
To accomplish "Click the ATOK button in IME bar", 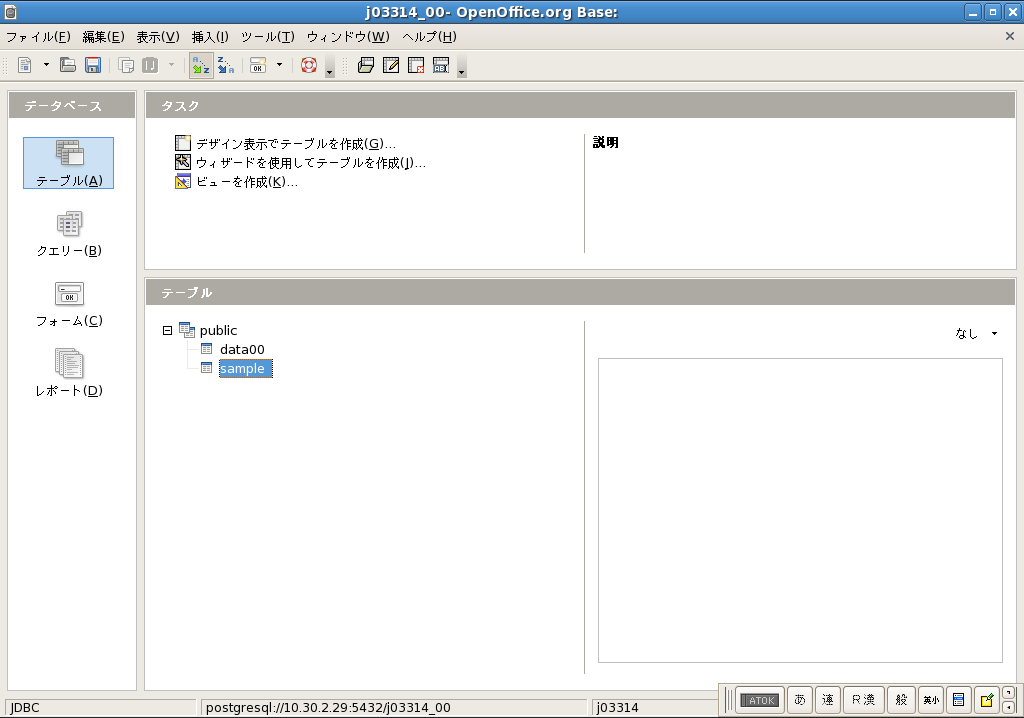I will click(x=759, y=700).
